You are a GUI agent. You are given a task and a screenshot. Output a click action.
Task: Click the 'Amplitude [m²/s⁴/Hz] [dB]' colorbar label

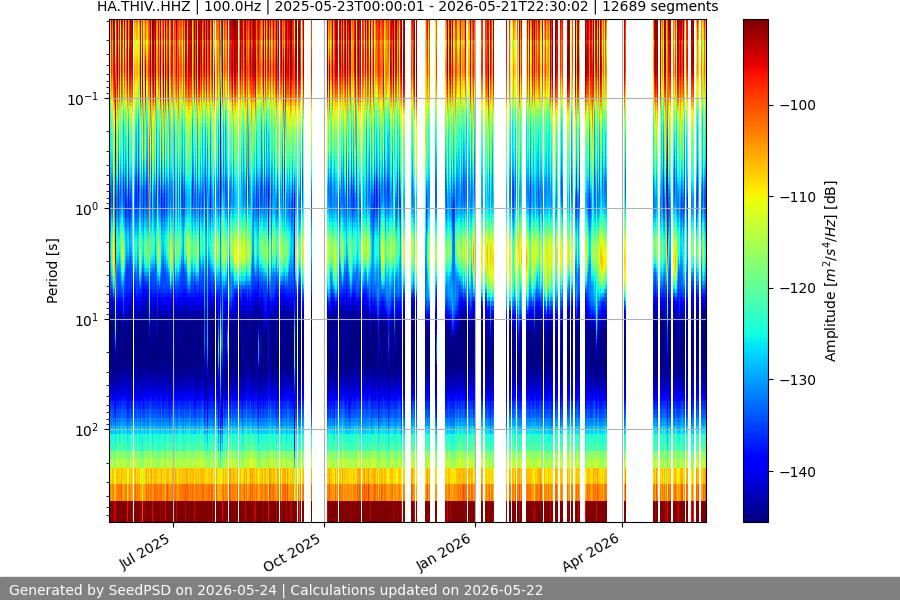click(831, 271)
